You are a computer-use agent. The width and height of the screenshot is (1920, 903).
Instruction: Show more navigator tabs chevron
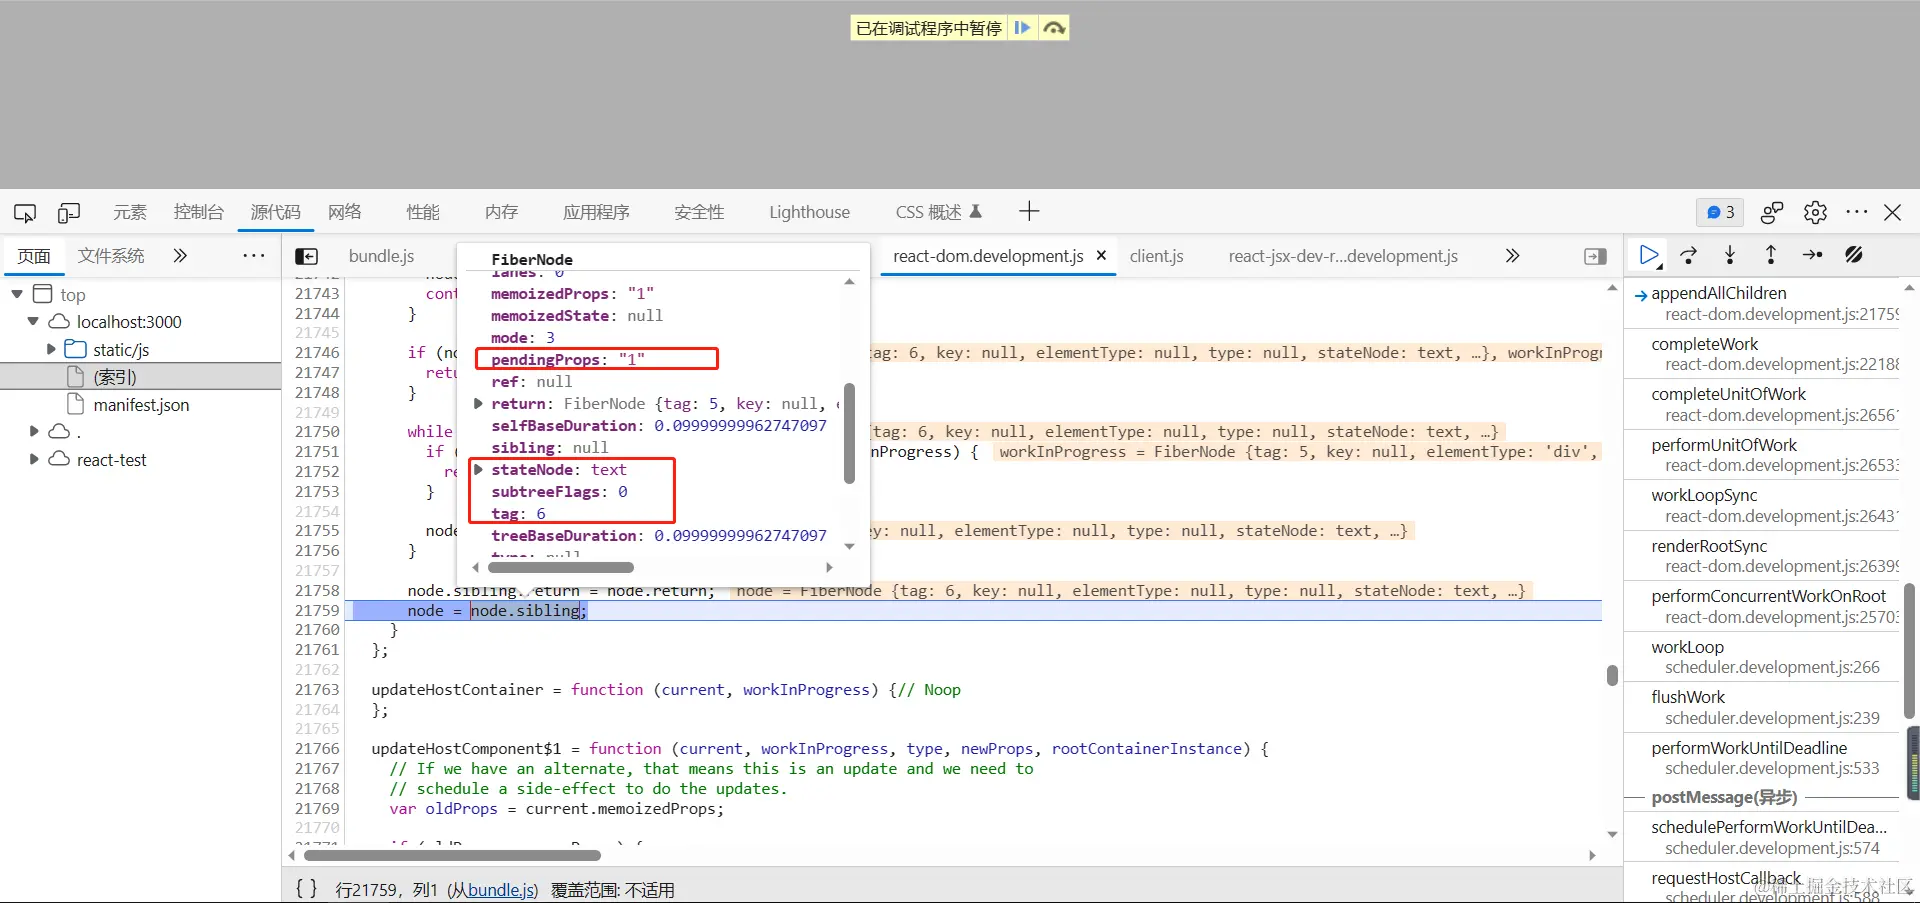[x=180, y=256]
